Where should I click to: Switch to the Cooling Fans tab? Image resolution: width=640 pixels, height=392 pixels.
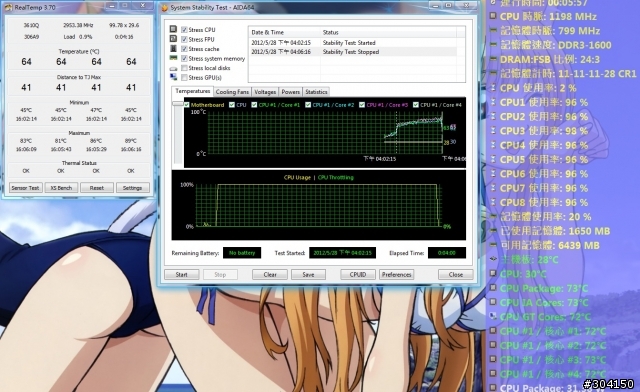pyautogui.click(x=232, y=92)
